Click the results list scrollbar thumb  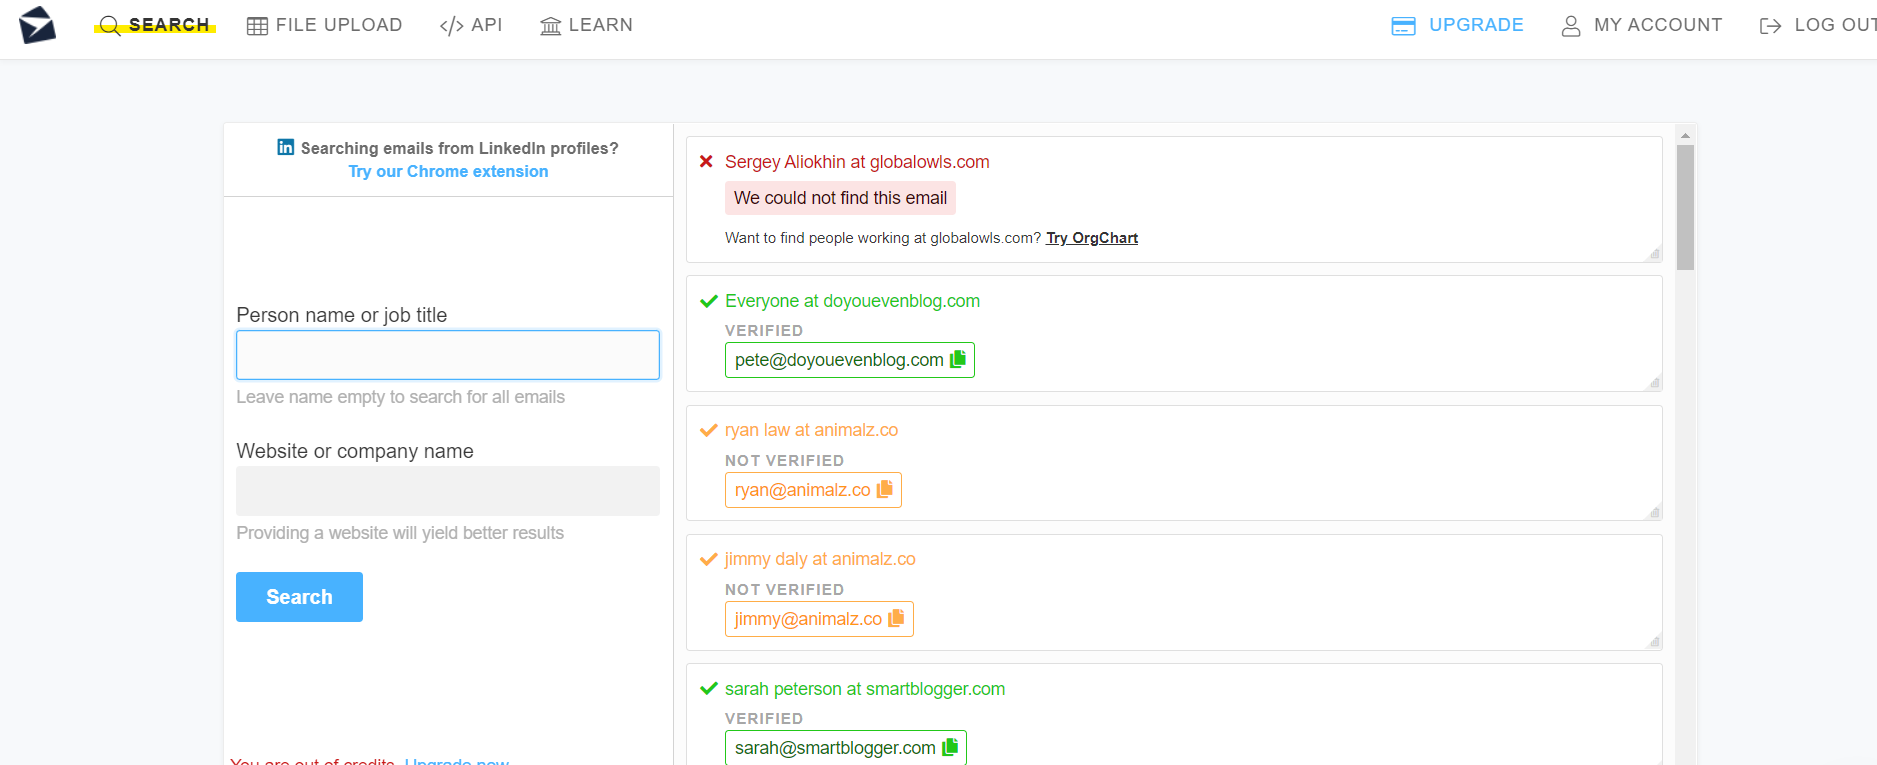[x=1685, y=207]
